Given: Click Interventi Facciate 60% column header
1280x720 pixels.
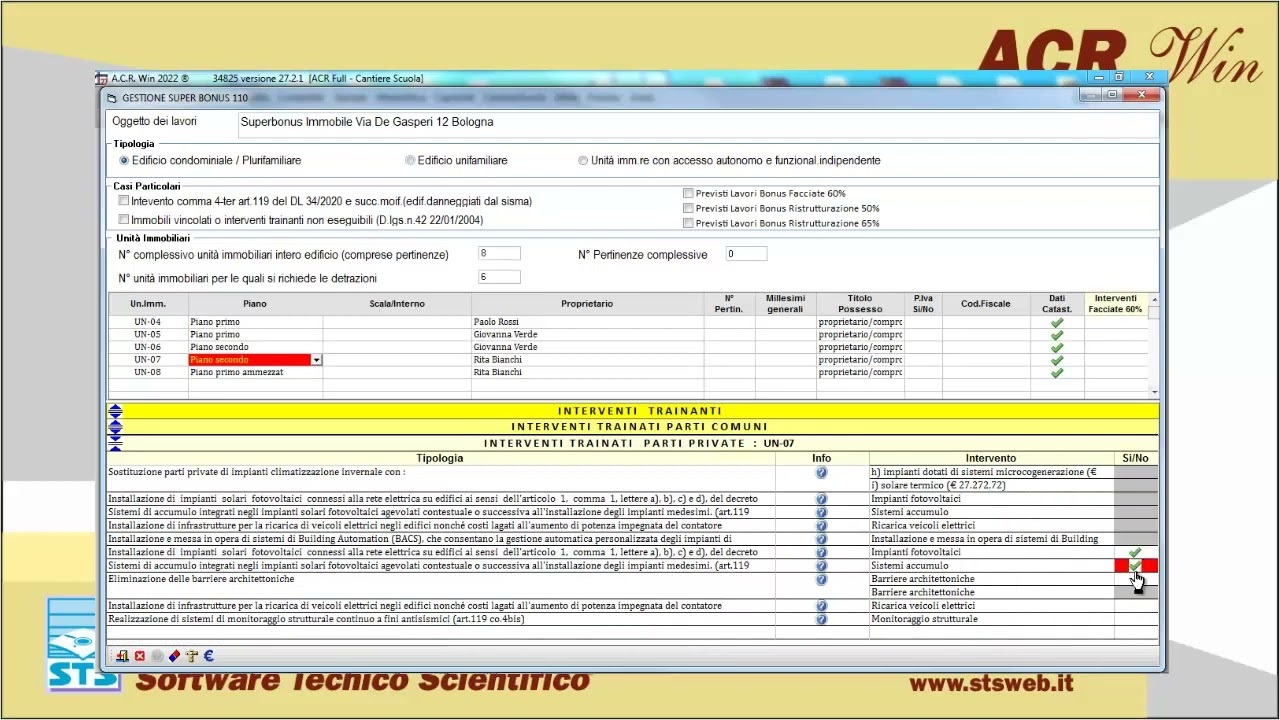Looking at the screenshot, I should pyautogui.click(x=1116, y=304).
